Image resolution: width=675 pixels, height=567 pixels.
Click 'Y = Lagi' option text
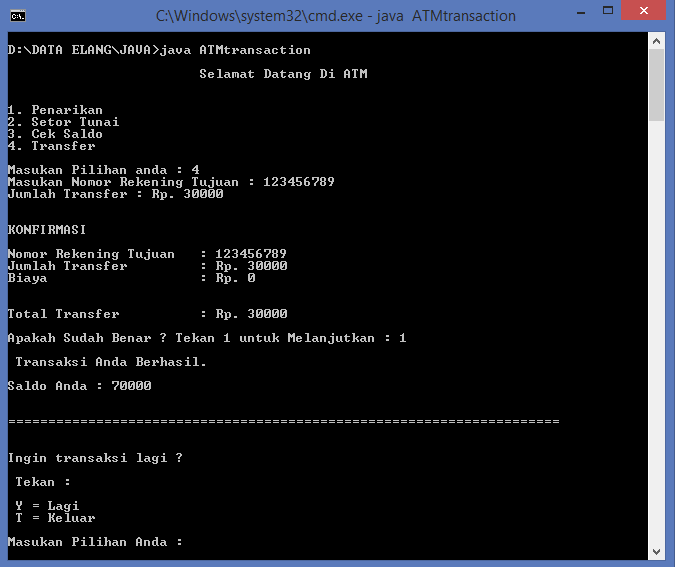click(x=47, y=506)
